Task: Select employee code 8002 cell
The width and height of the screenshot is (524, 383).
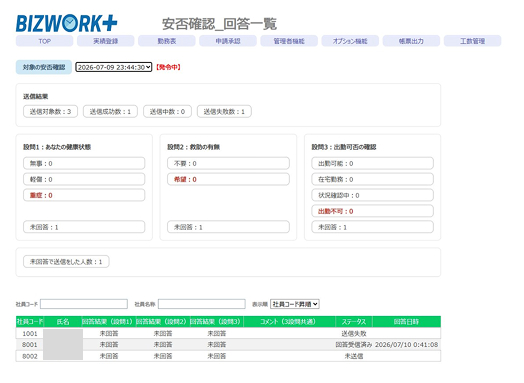Action: 30,356
